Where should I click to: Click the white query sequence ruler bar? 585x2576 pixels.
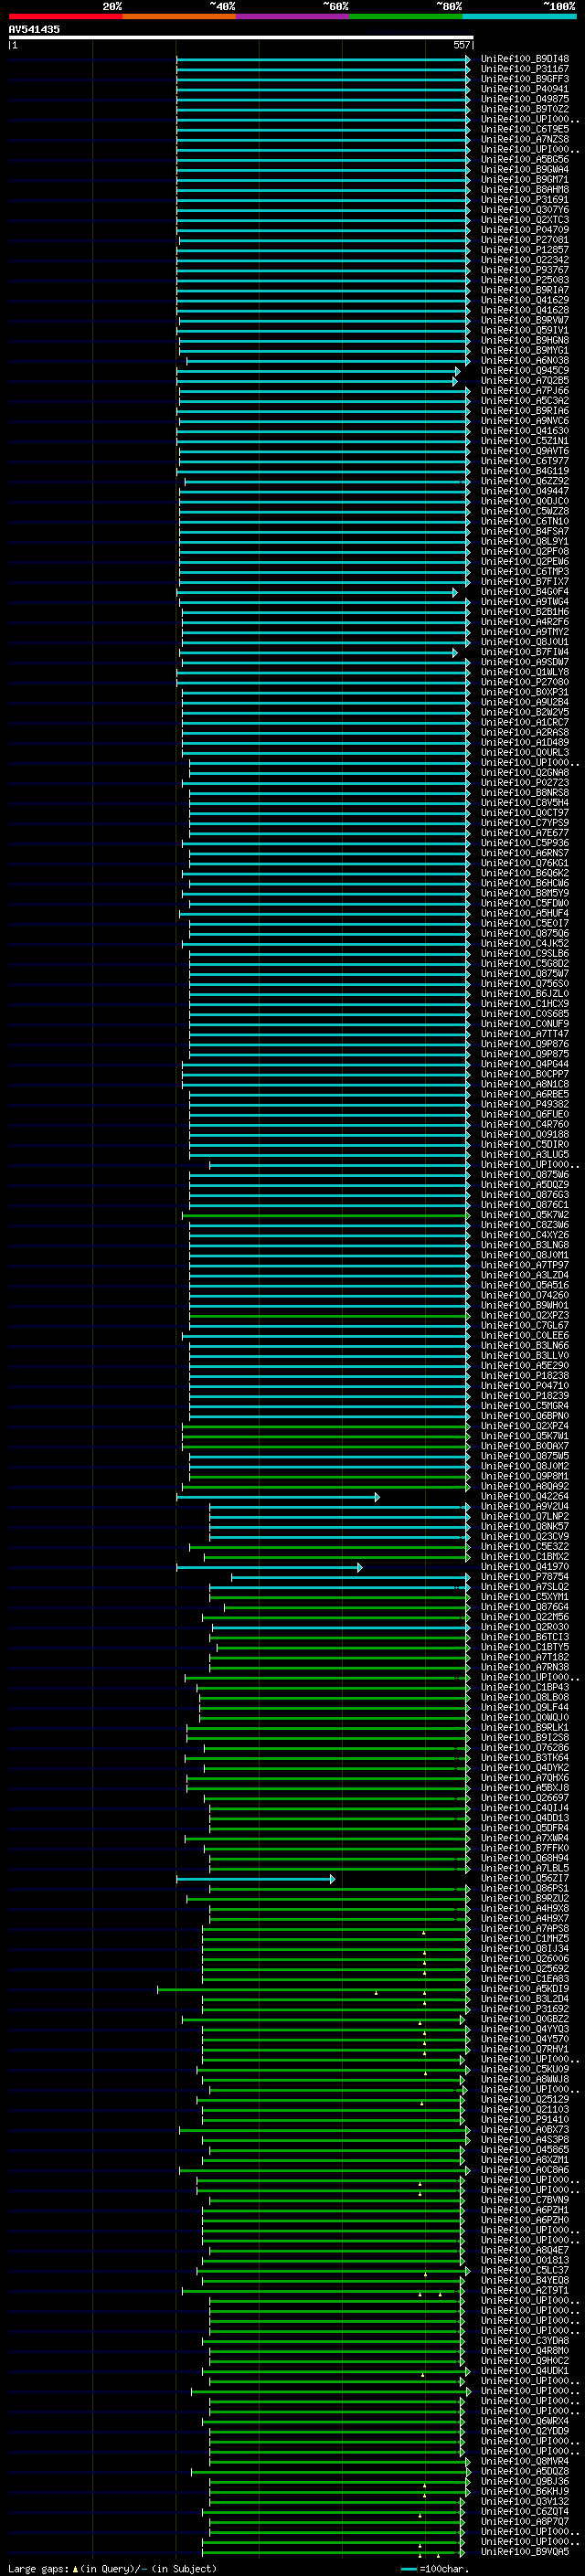(241, 37)
